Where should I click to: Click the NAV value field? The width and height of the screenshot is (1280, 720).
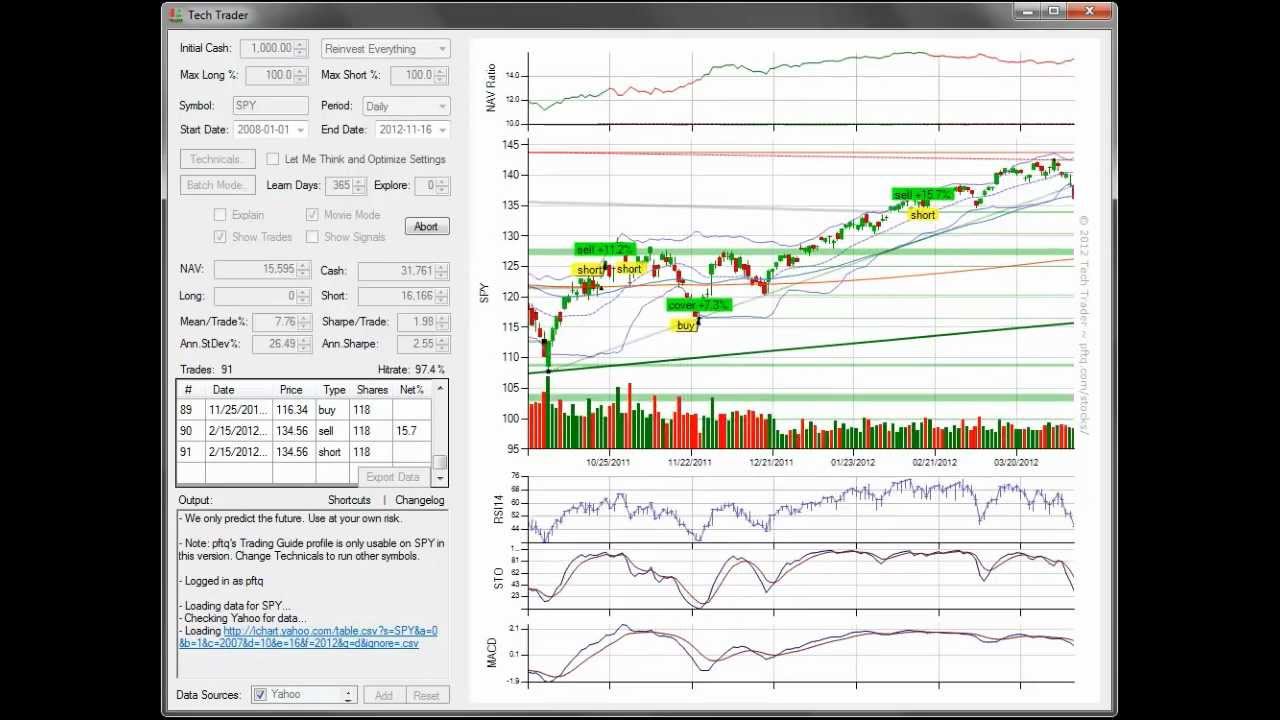point(262,270)
